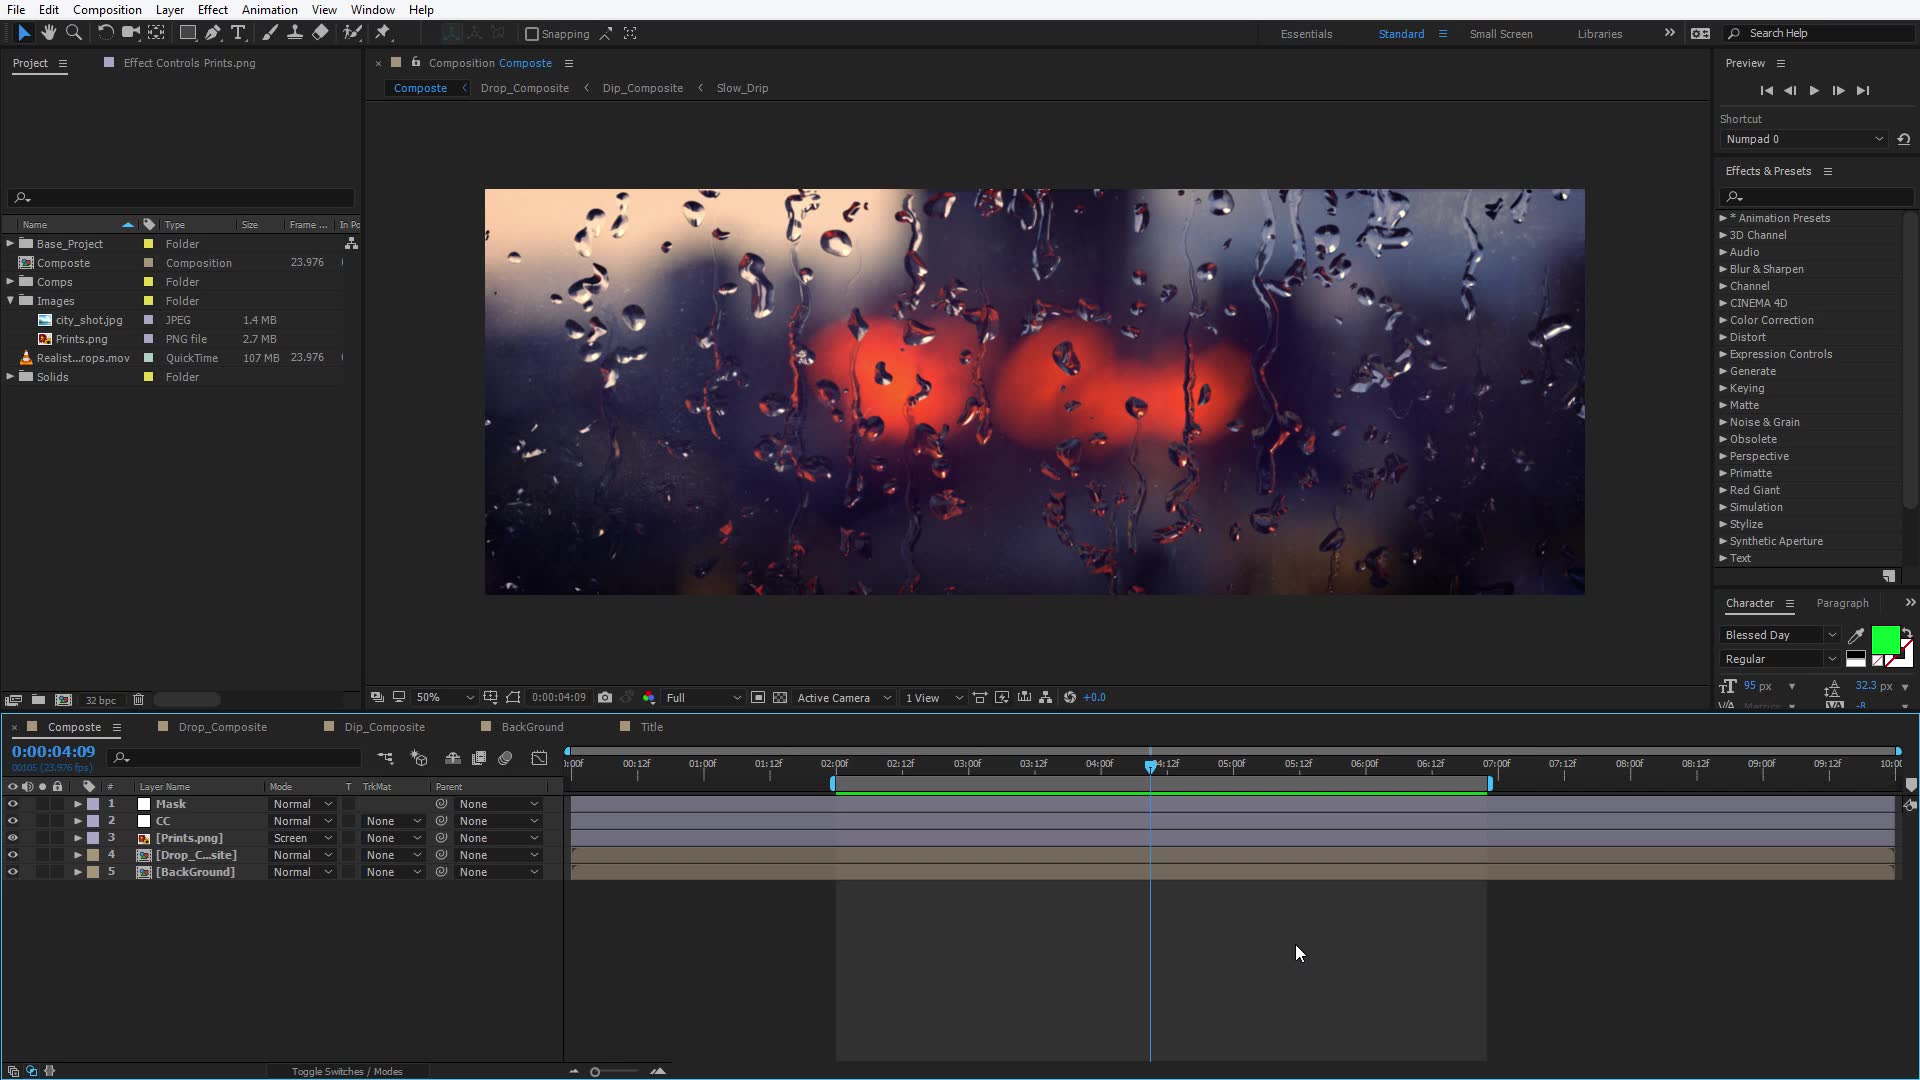
Task: Open the Full resolution dropdown
Action: [704, 698]
